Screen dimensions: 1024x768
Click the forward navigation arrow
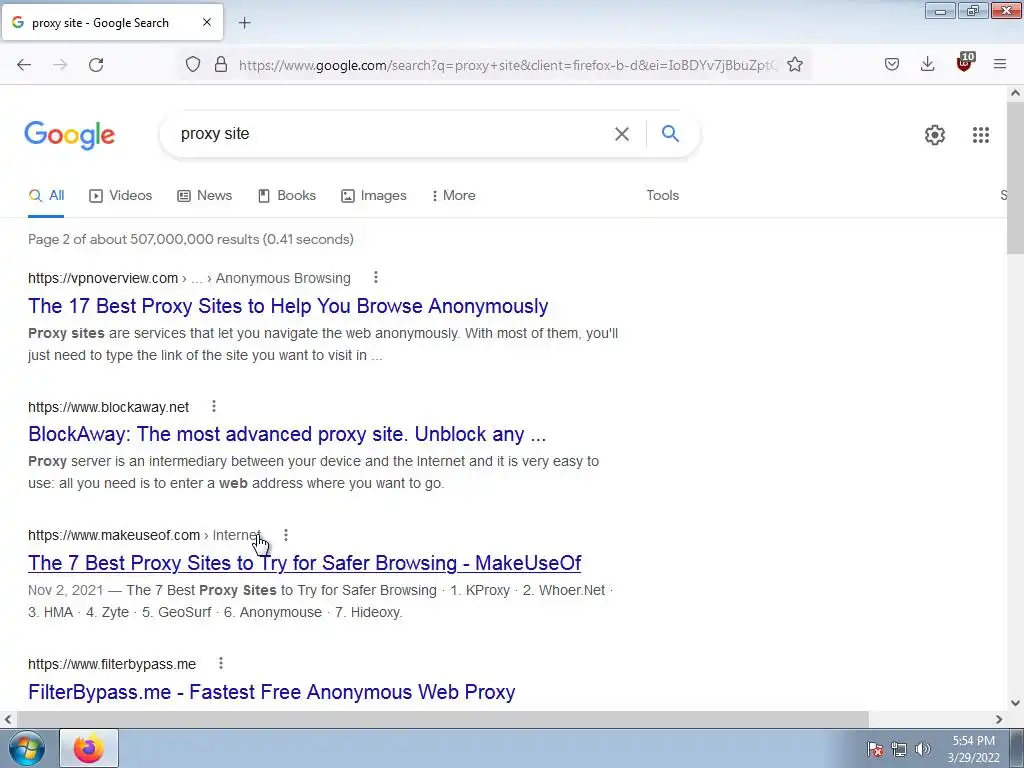(x=60, y=65)
